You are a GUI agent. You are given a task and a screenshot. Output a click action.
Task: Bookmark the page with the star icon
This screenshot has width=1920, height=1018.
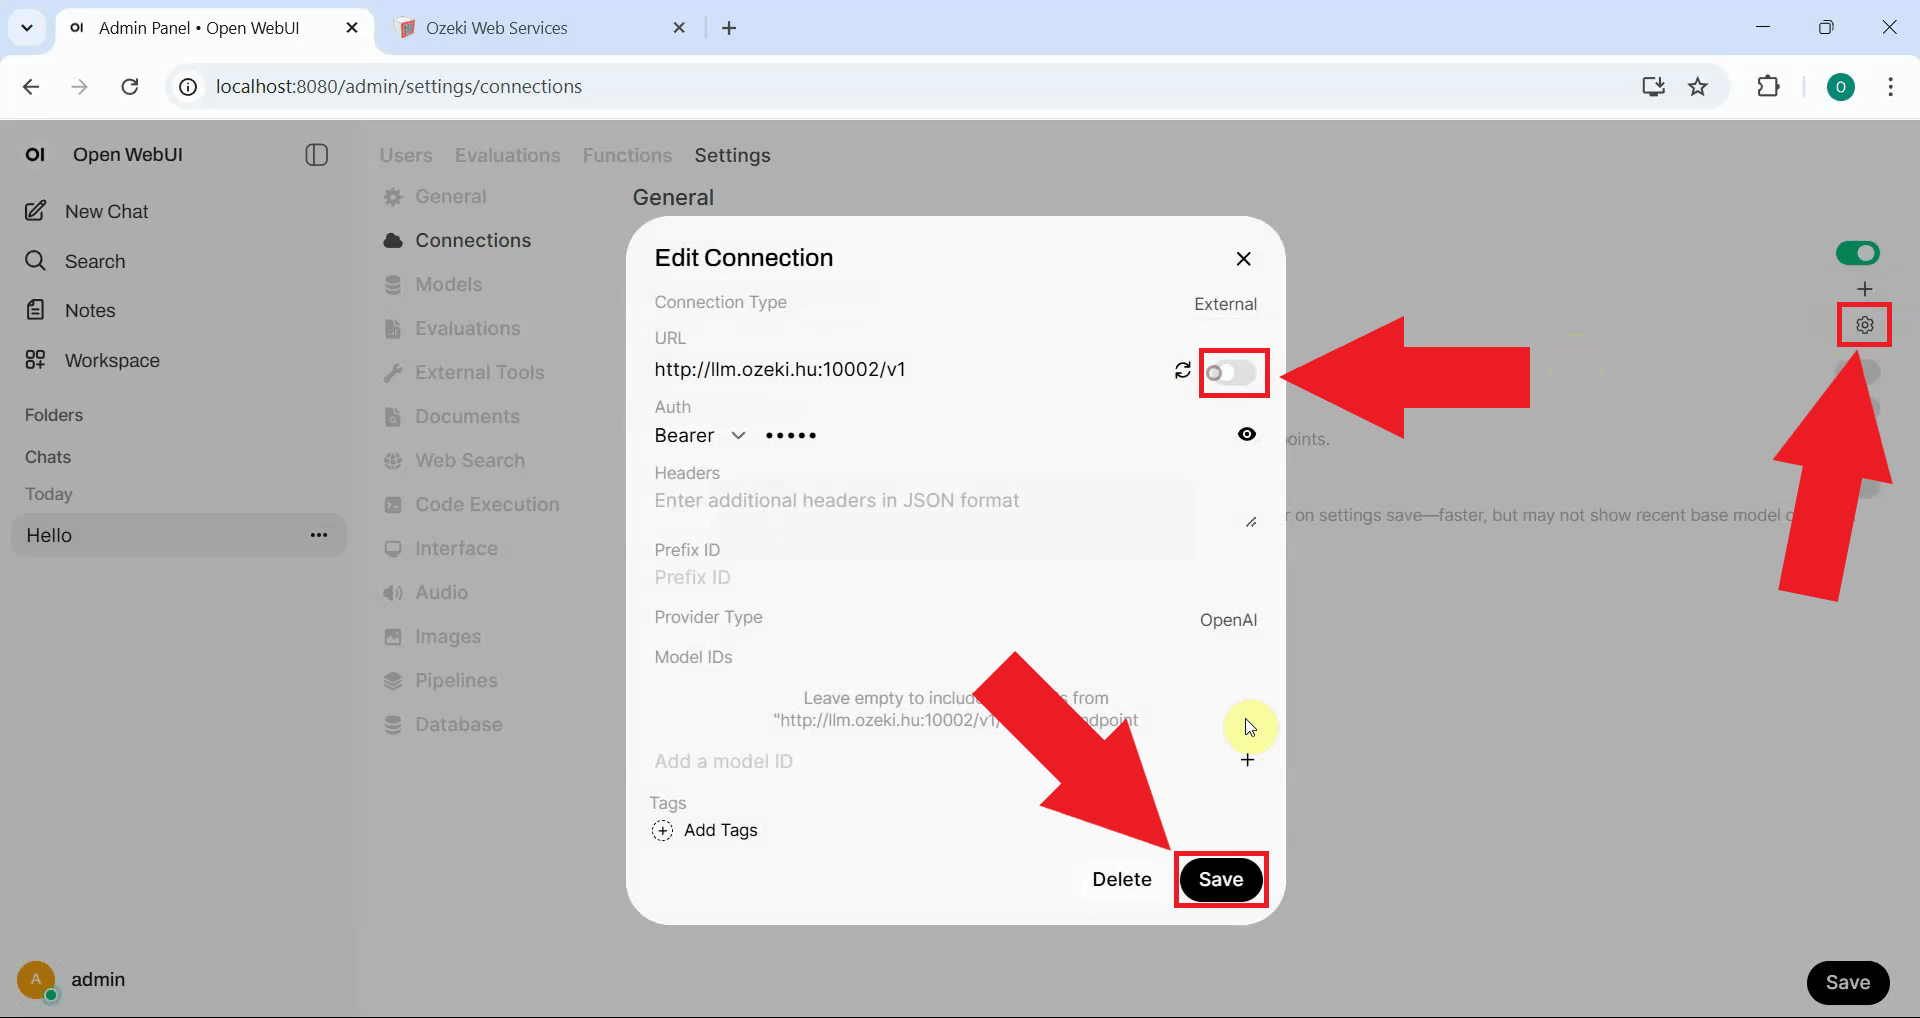1698,86
